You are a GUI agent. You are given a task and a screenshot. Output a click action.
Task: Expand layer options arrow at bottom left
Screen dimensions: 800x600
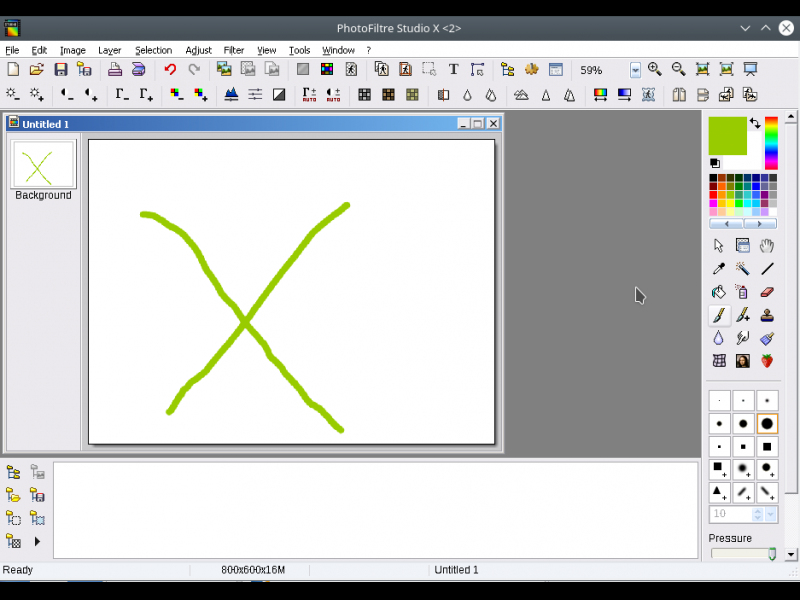pos(38,541)
